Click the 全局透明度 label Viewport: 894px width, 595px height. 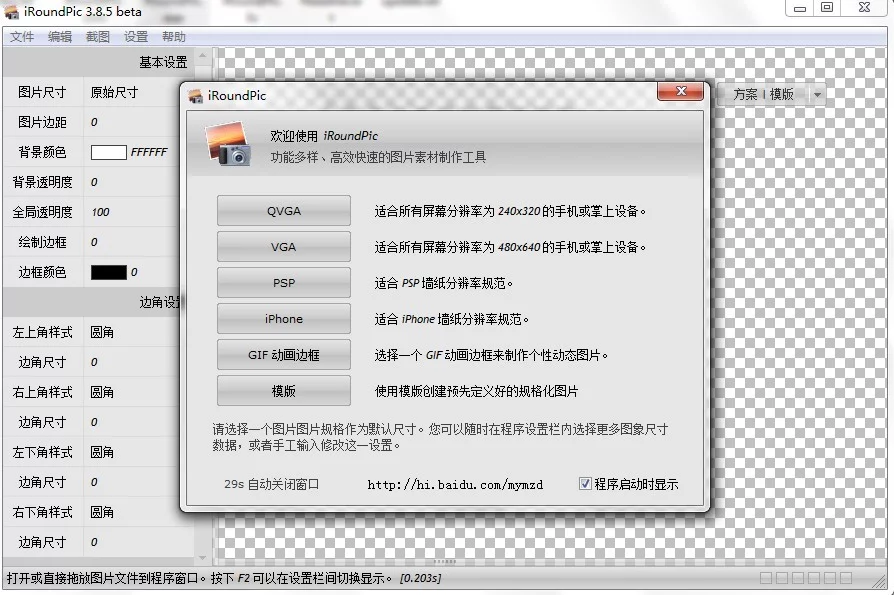tap(42, 212)
